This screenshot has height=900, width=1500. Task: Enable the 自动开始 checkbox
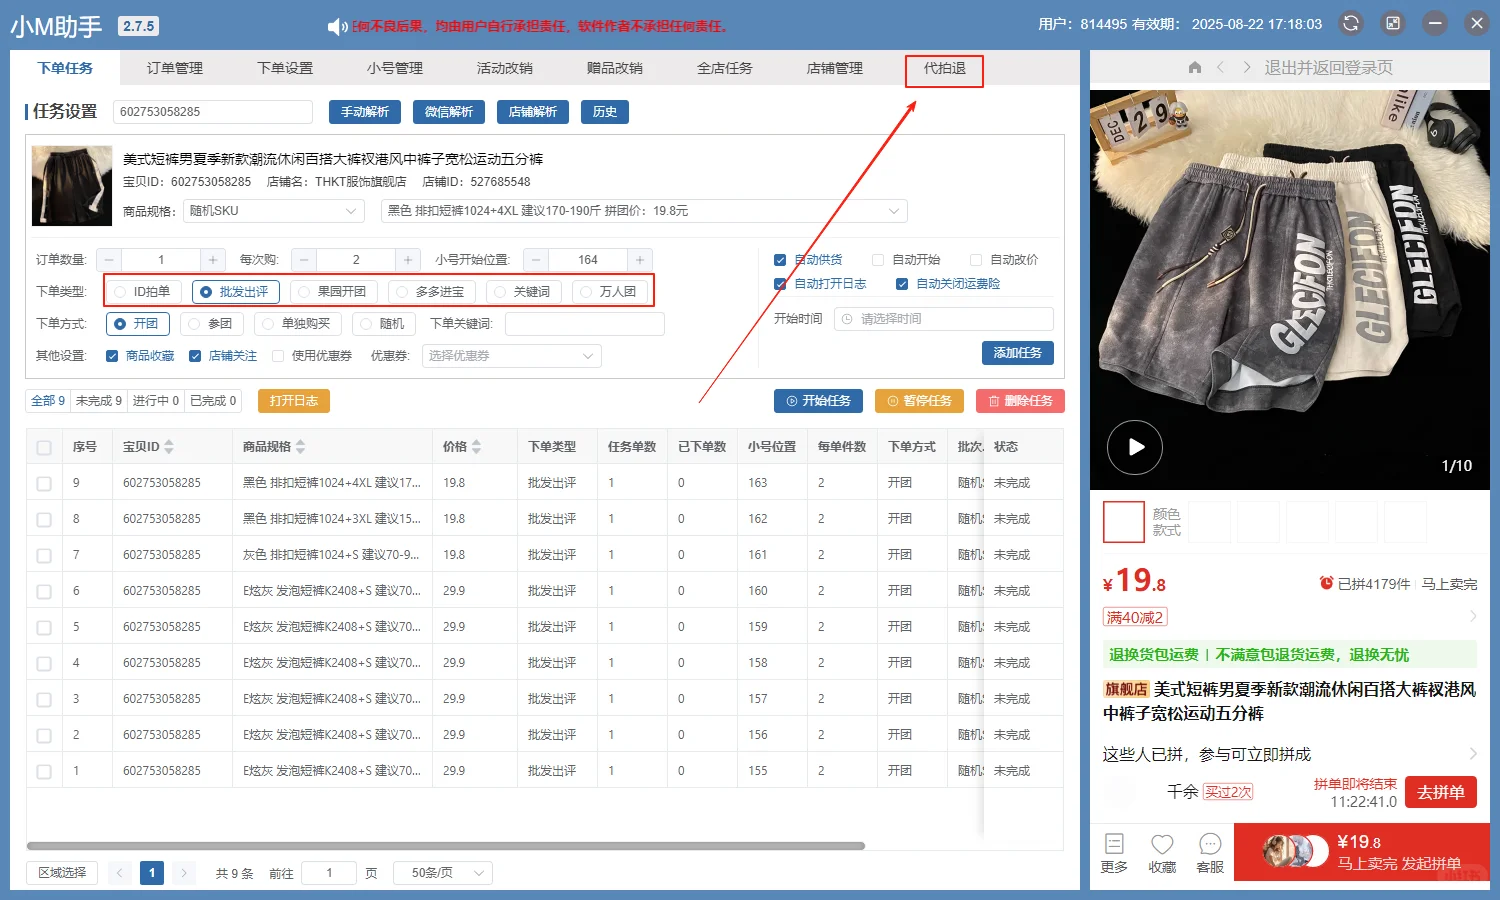pyautogui.click(x=879, y=259)
